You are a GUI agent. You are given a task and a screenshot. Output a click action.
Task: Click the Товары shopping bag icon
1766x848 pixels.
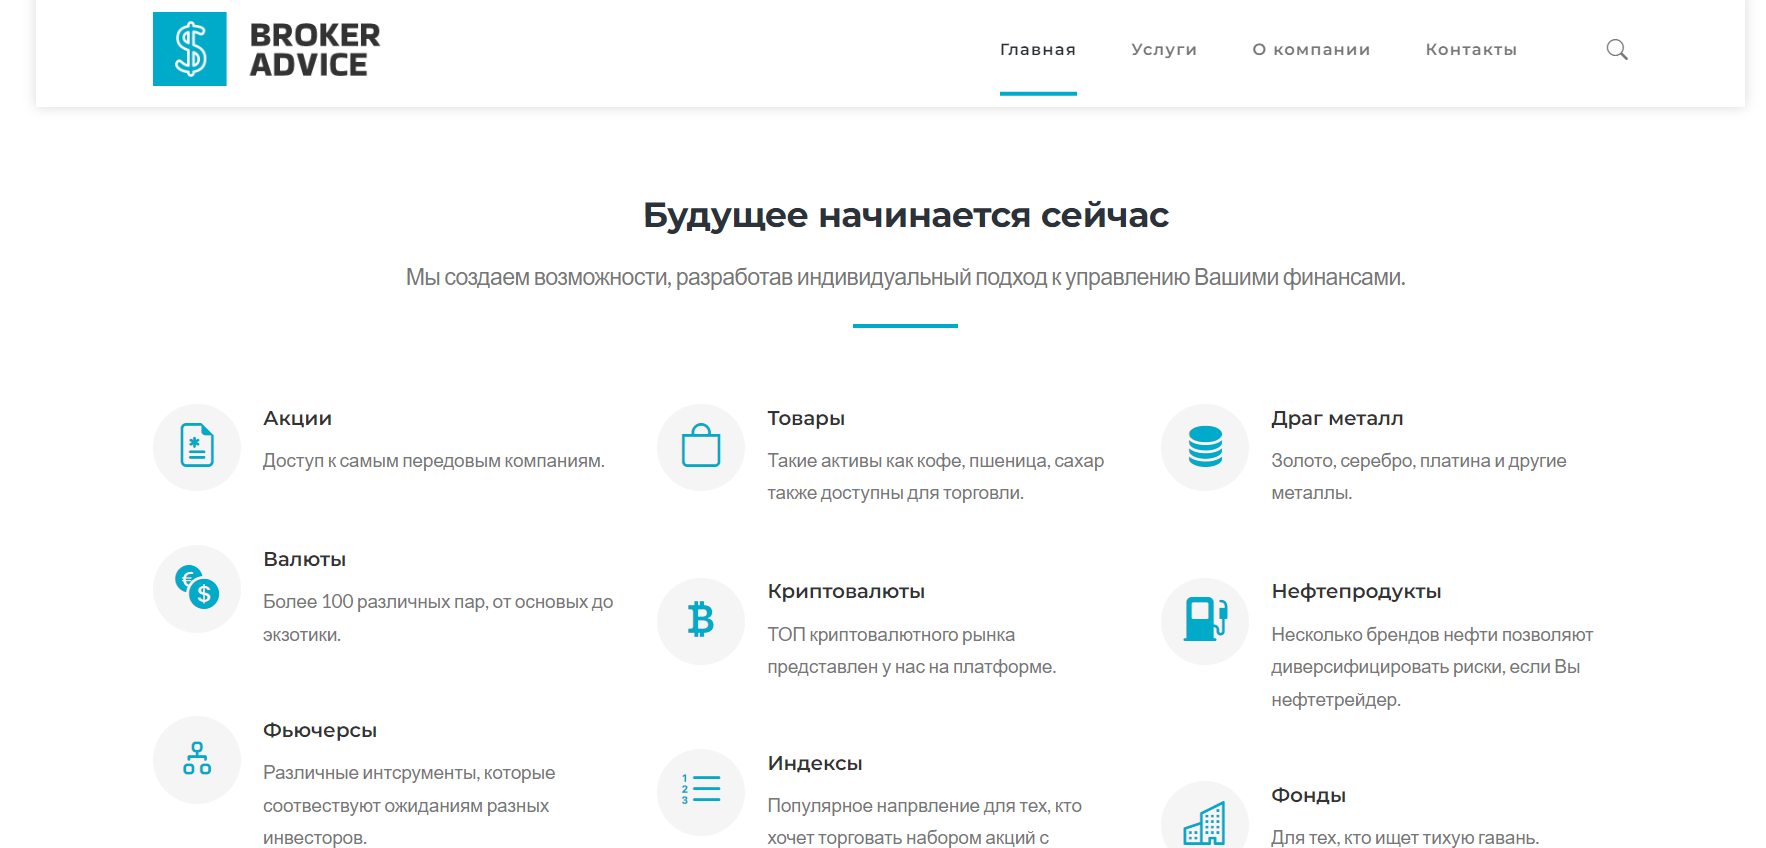coord(701,446)
